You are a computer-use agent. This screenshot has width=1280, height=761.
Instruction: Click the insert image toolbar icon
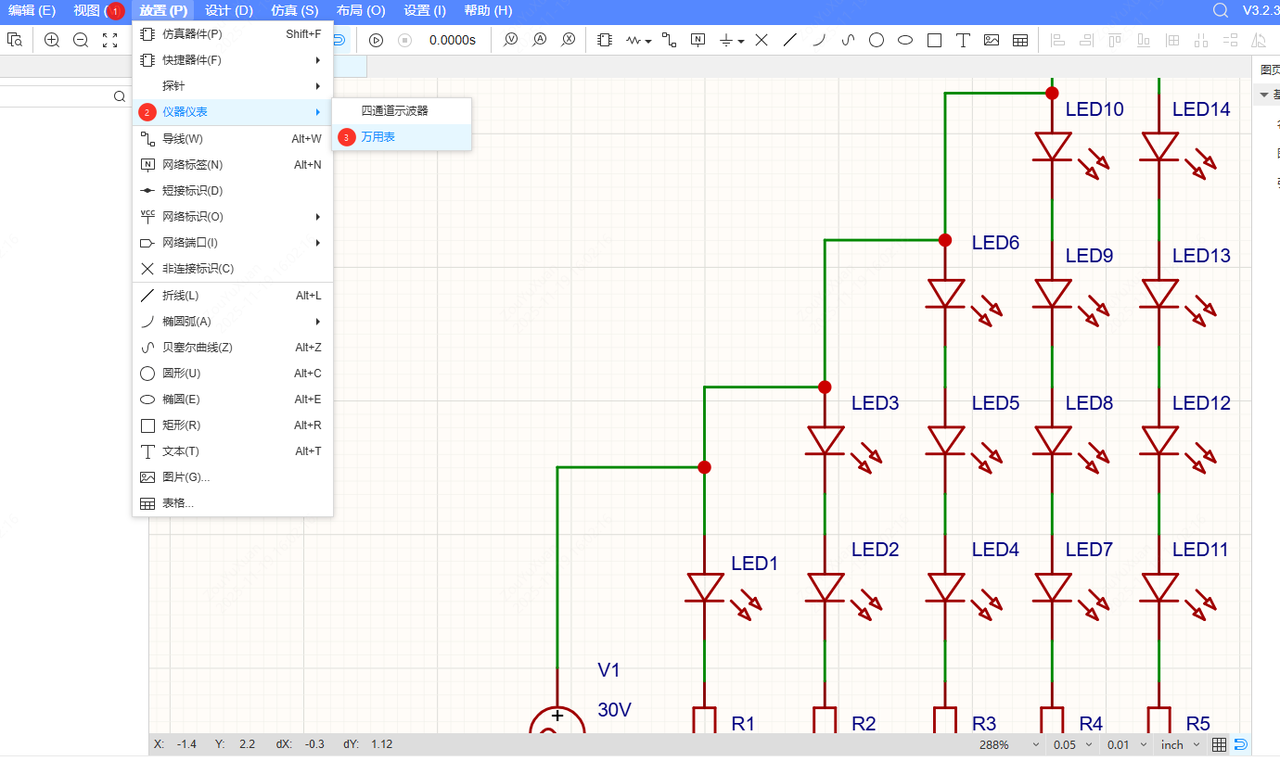991,40
